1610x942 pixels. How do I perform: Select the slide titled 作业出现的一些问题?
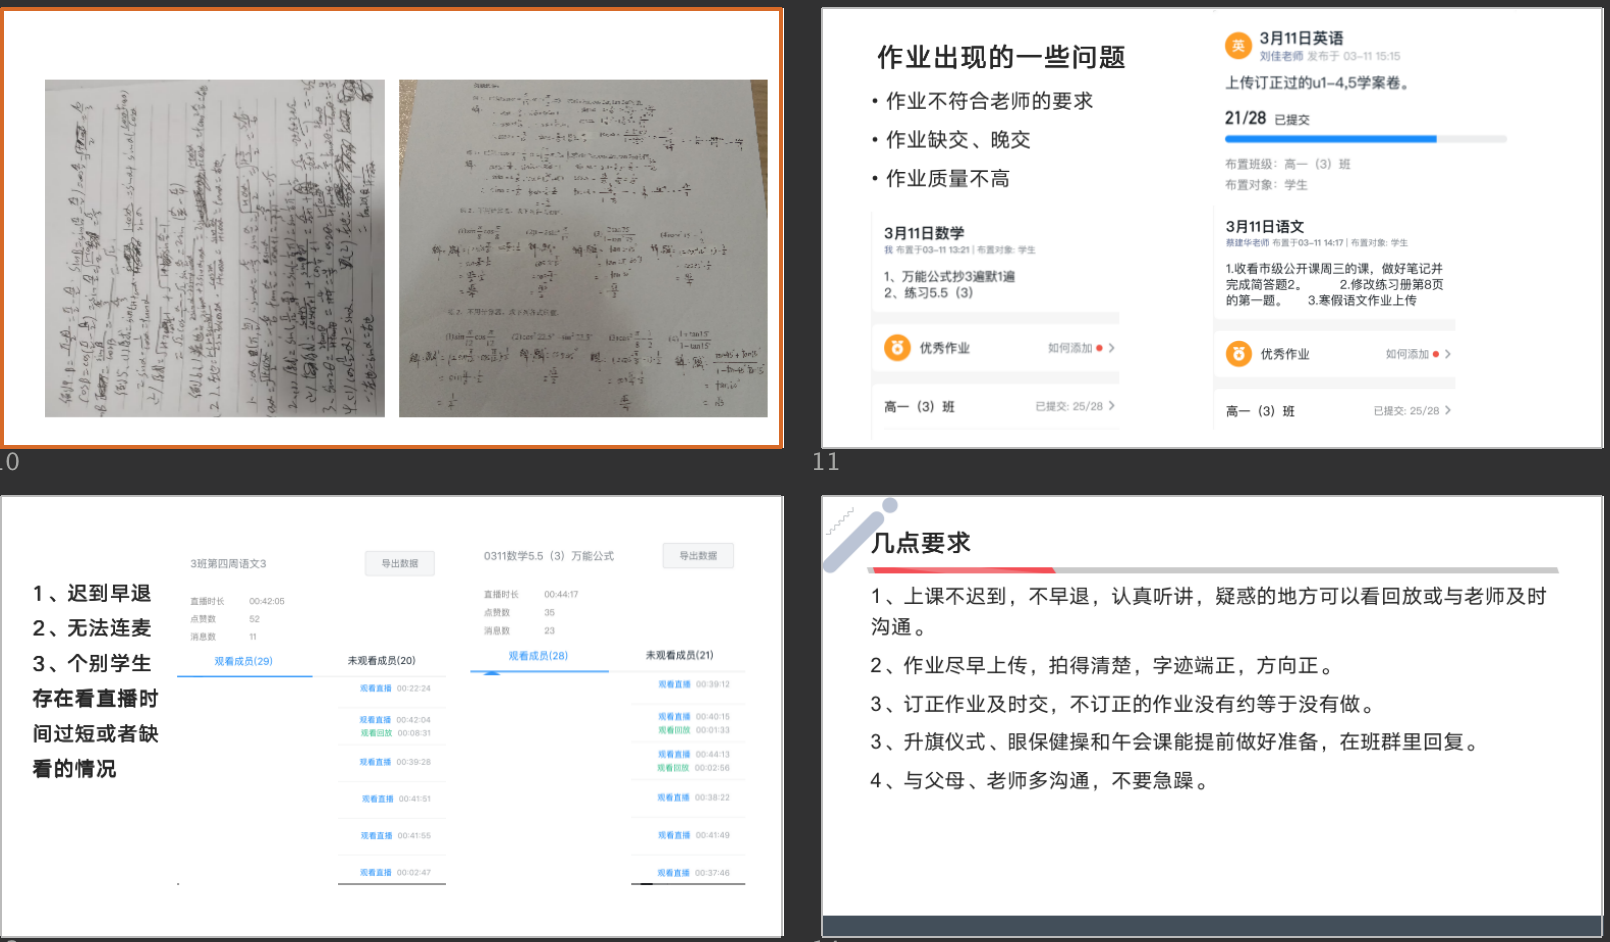(x=1212, y=228)
